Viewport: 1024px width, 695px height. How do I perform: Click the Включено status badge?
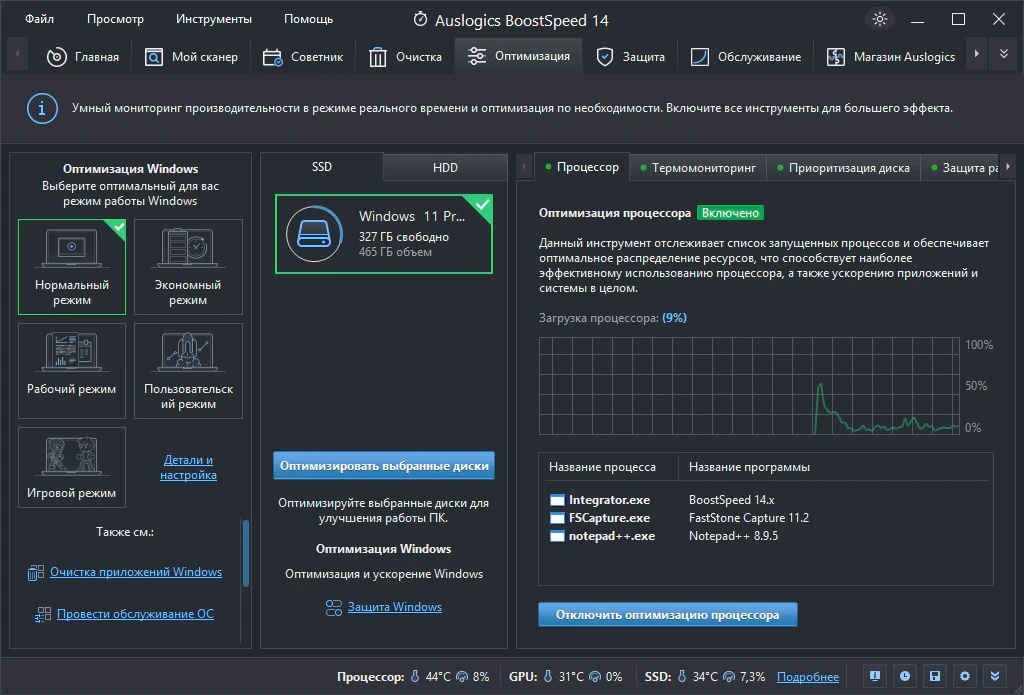pos(730,213)
